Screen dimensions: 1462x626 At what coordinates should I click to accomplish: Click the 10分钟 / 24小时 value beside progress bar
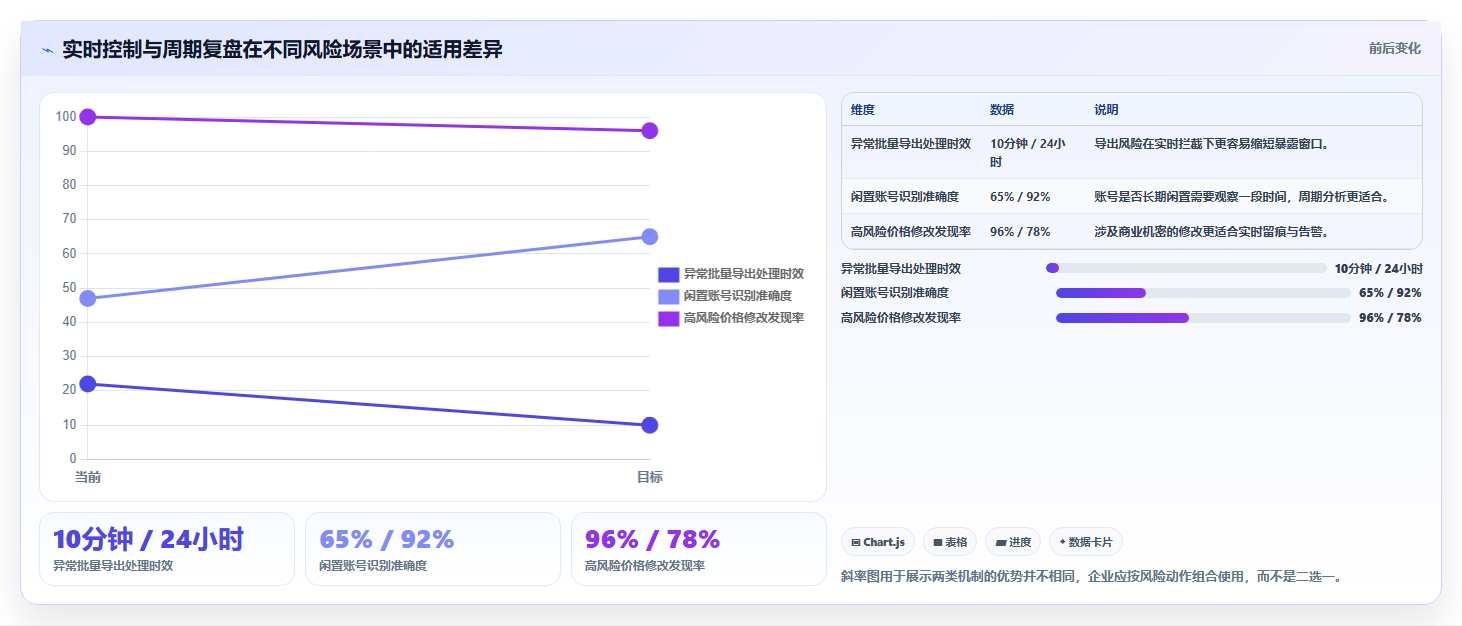(1378, 268)
